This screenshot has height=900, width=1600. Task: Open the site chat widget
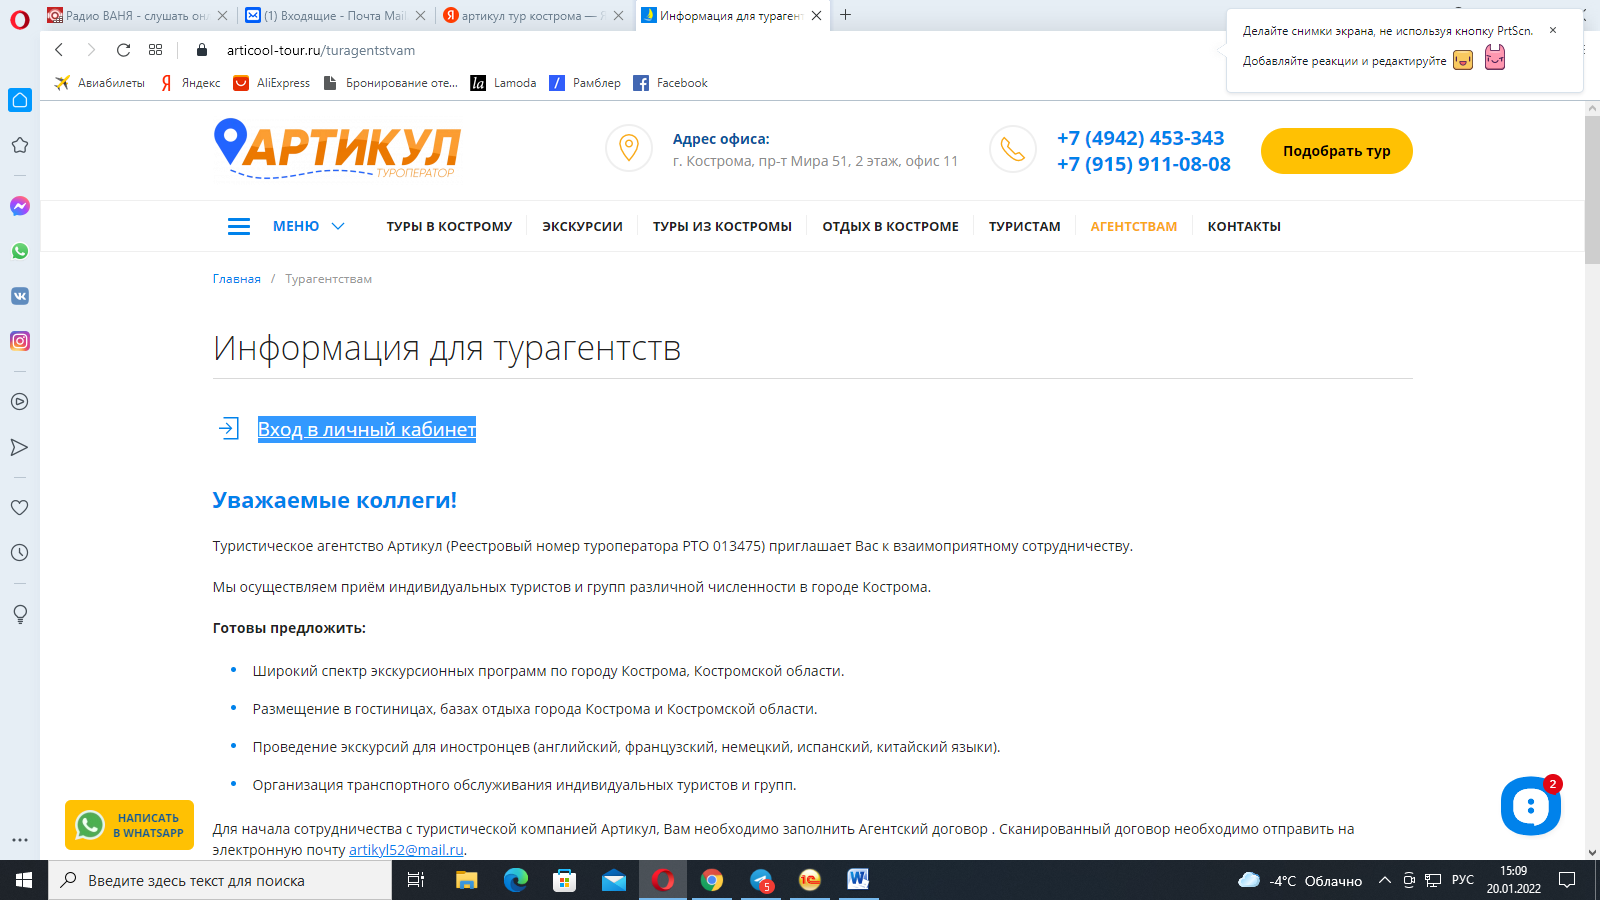[1530, 806]
